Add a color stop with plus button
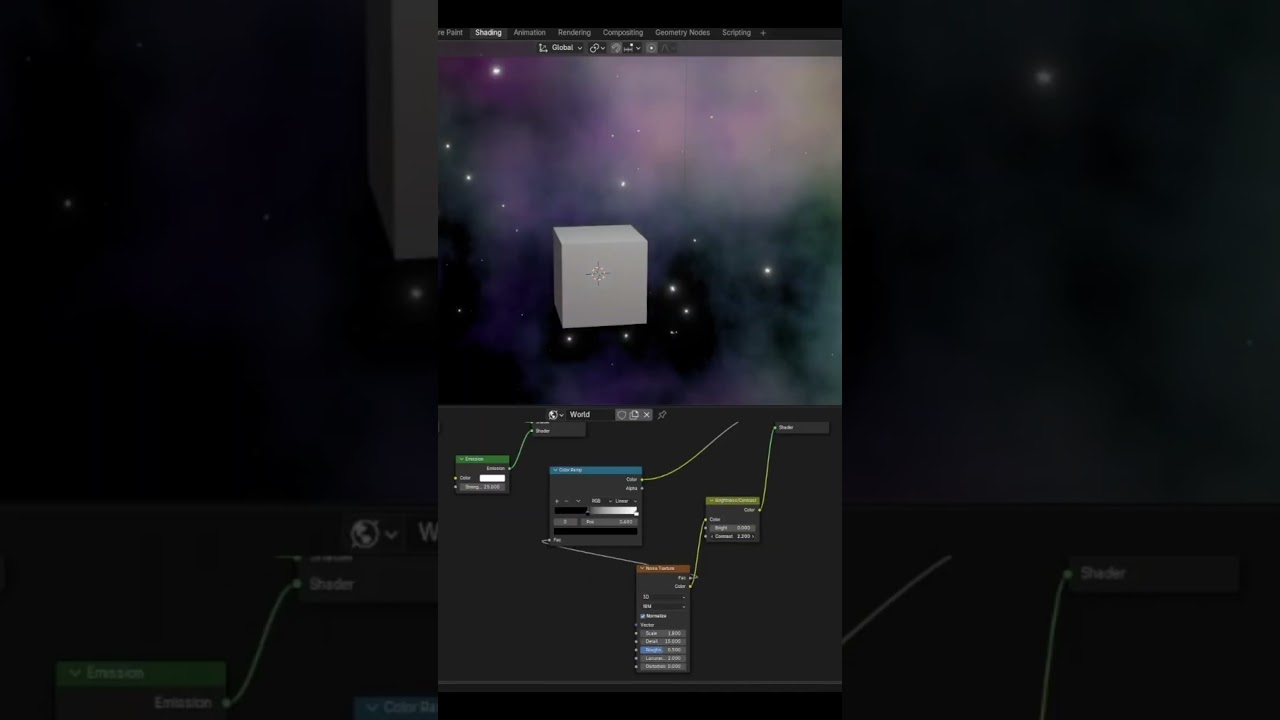The width and height of the screenshot is (1280, 720). tap(557, 501)
